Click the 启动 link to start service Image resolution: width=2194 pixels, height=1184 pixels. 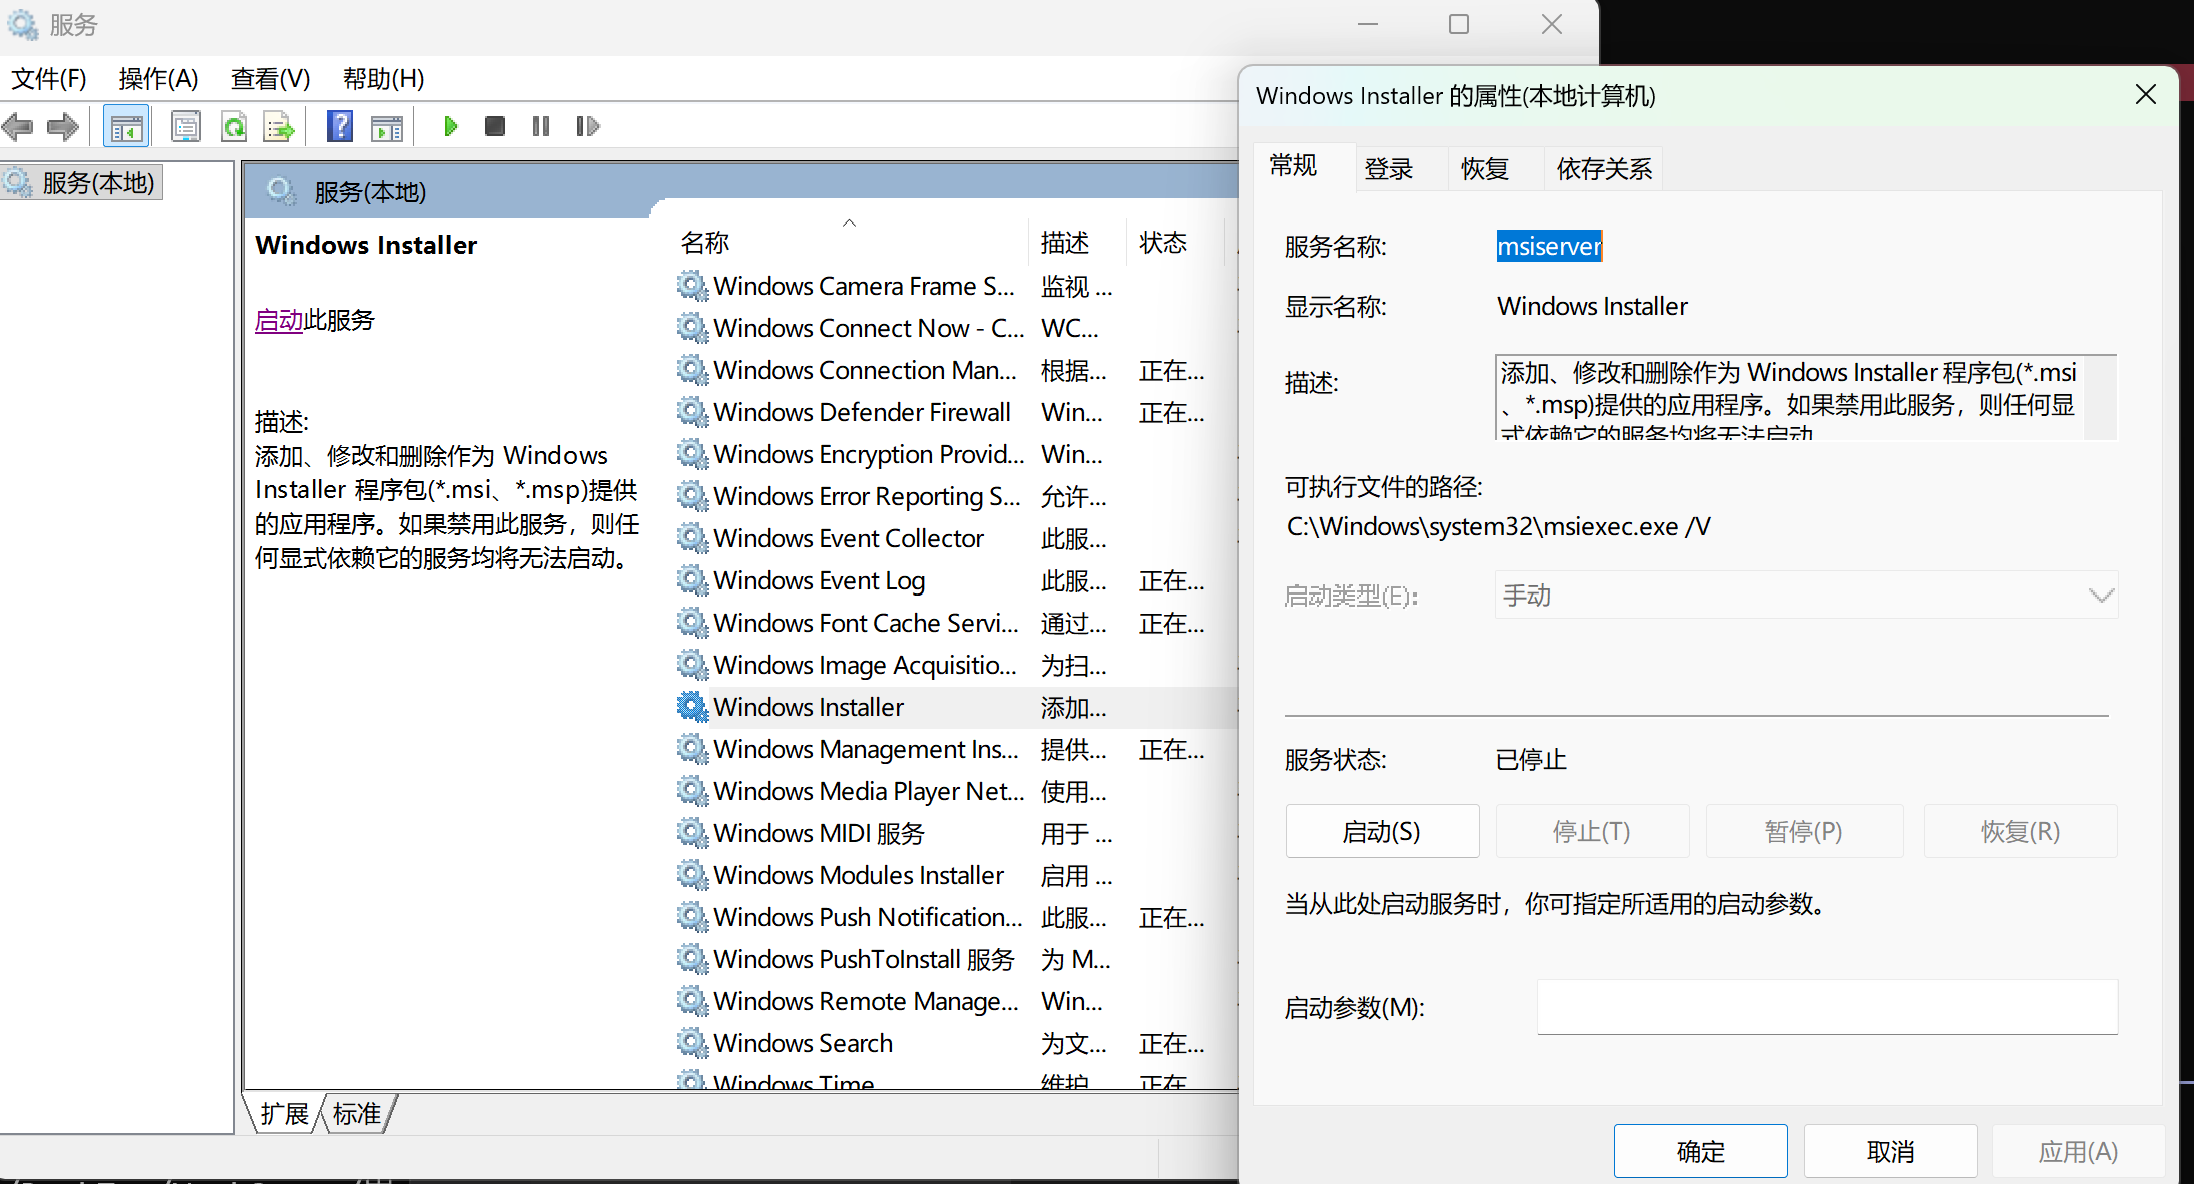[279, 320]
